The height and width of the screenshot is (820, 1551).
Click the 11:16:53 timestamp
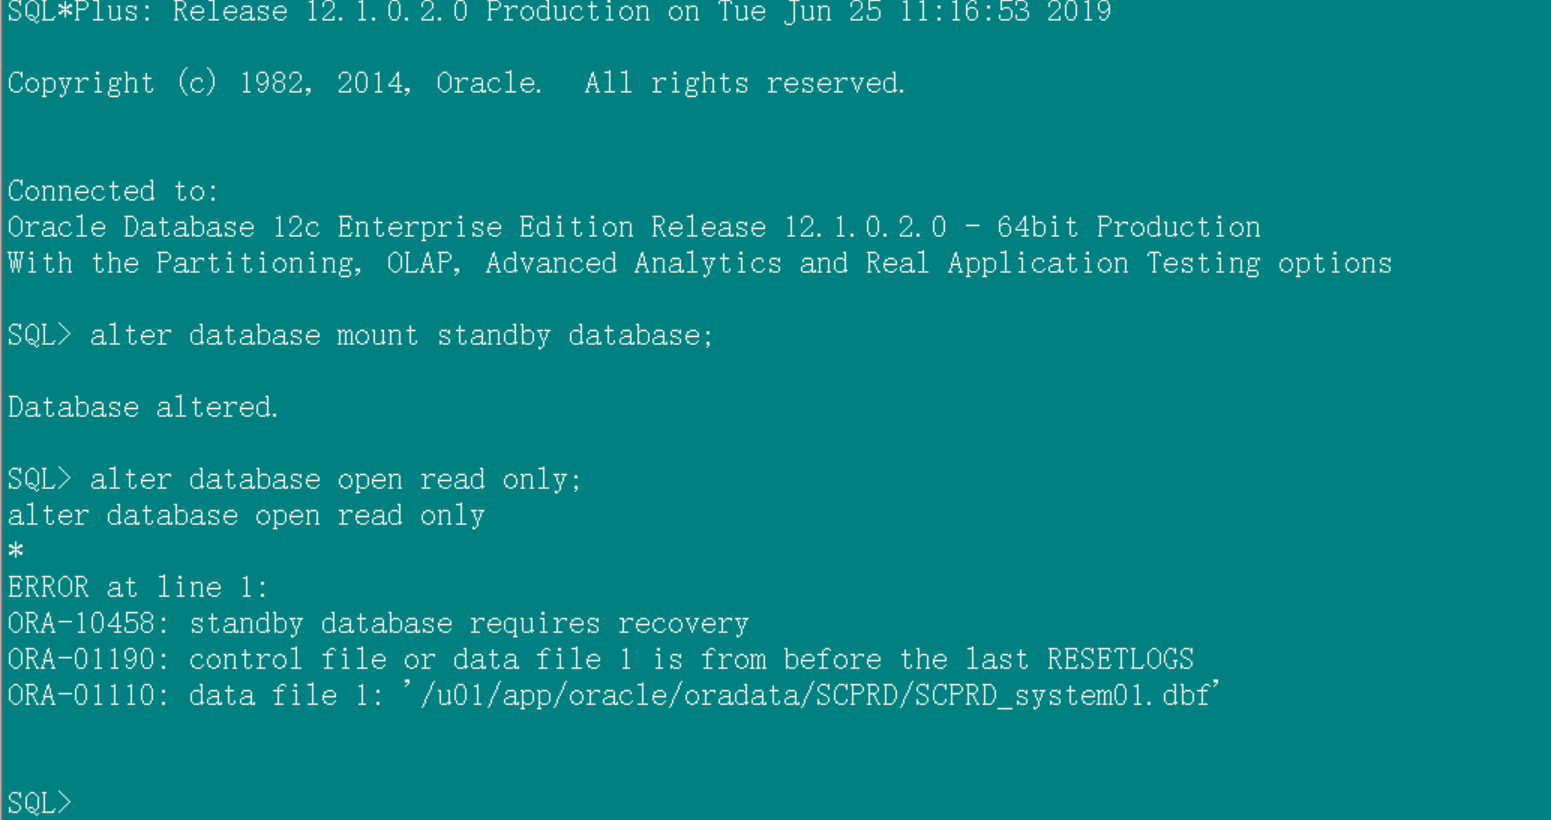tap(964, 12)
